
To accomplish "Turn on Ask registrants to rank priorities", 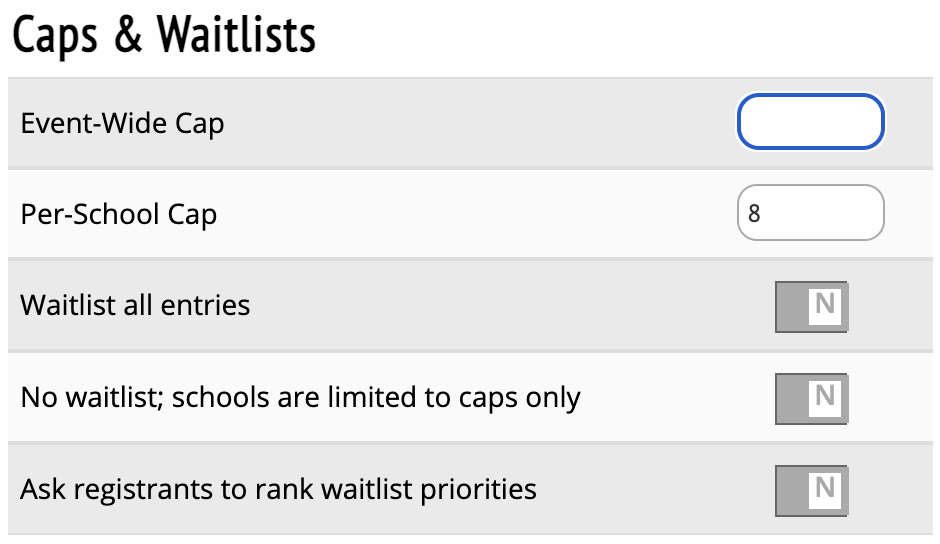I will click(x=811, y=490).
